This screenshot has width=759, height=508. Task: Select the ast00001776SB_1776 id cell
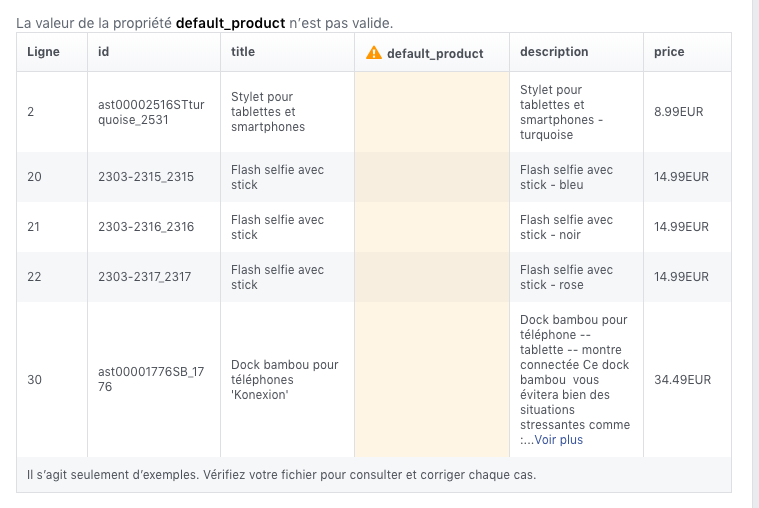(x=154, y=379)
